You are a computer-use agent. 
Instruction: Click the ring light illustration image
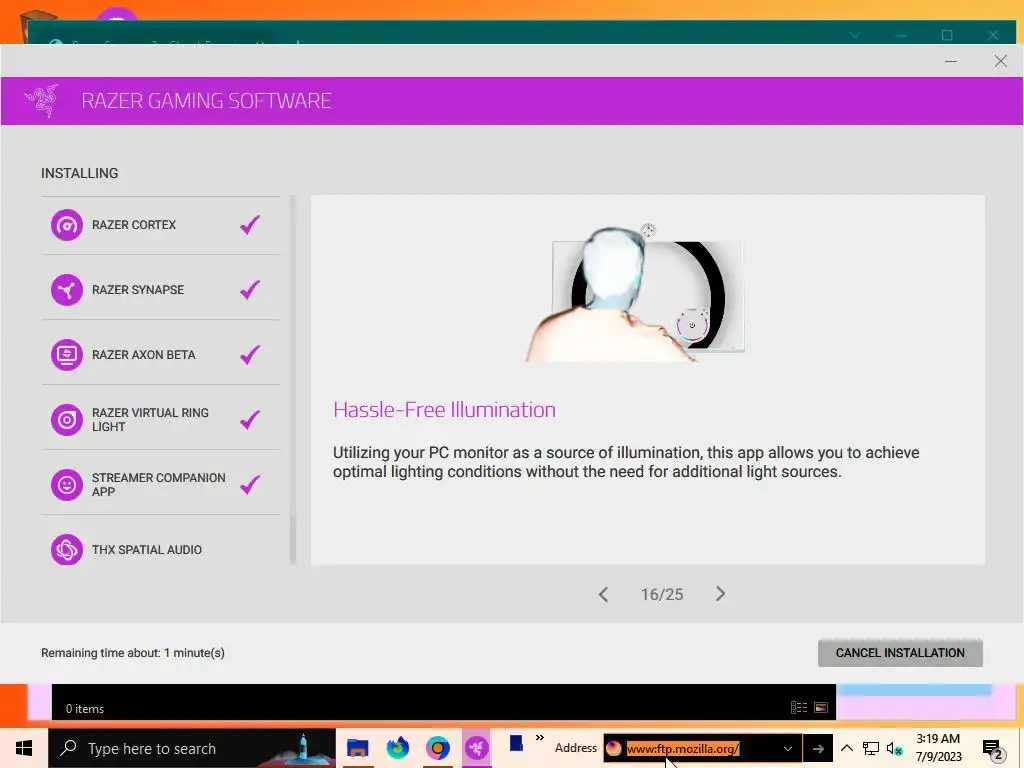[635, 294]
